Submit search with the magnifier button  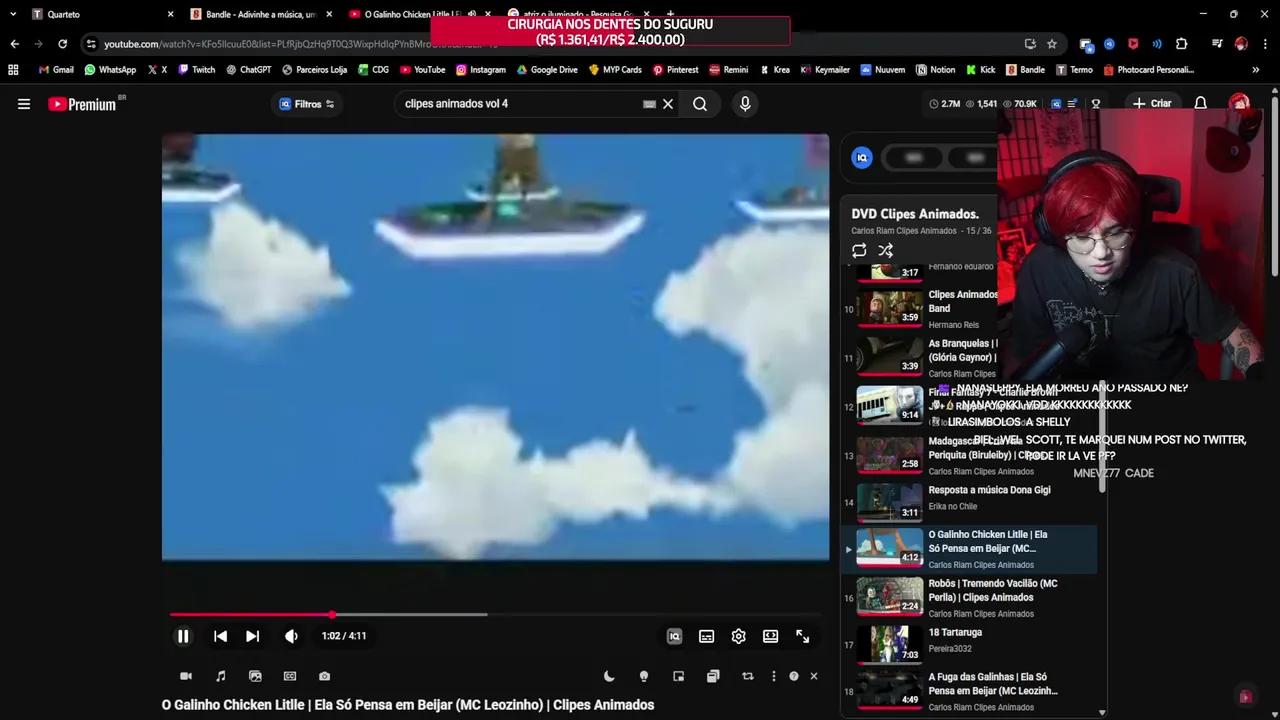(x=700, y=104)
